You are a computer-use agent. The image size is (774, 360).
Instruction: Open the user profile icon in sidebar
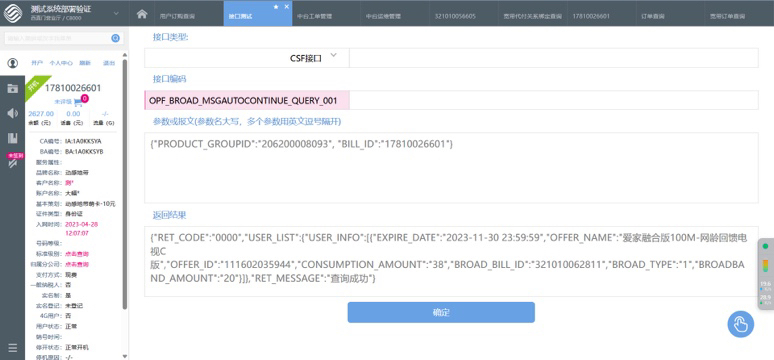coord(13,63)
